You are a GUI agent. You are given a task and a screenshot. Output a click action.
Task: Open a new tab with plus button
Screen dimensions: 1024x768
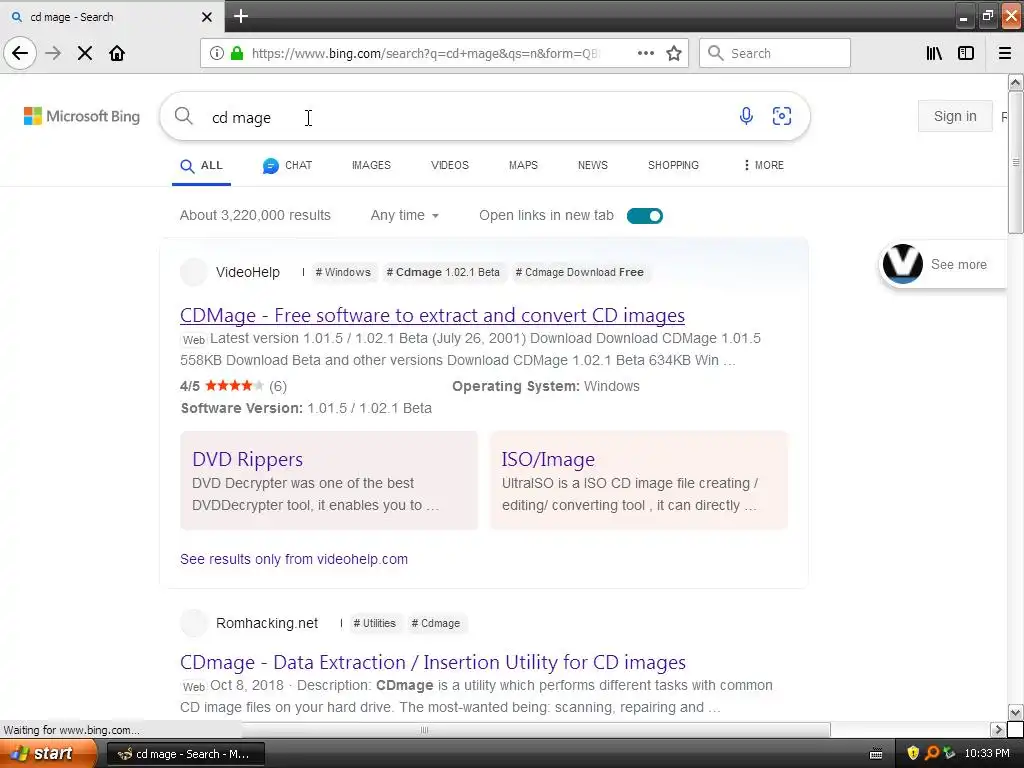(x=241, y=16)
